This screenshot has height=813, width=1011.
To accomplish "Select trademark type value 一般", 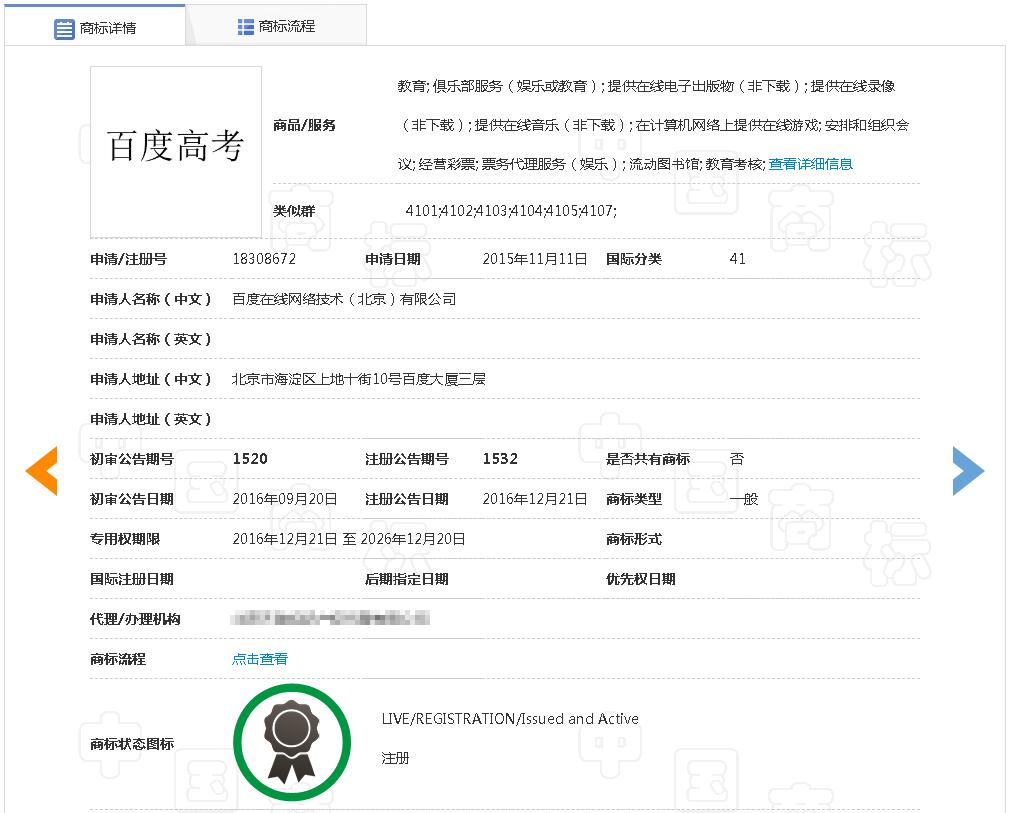I will click(744, 499).
